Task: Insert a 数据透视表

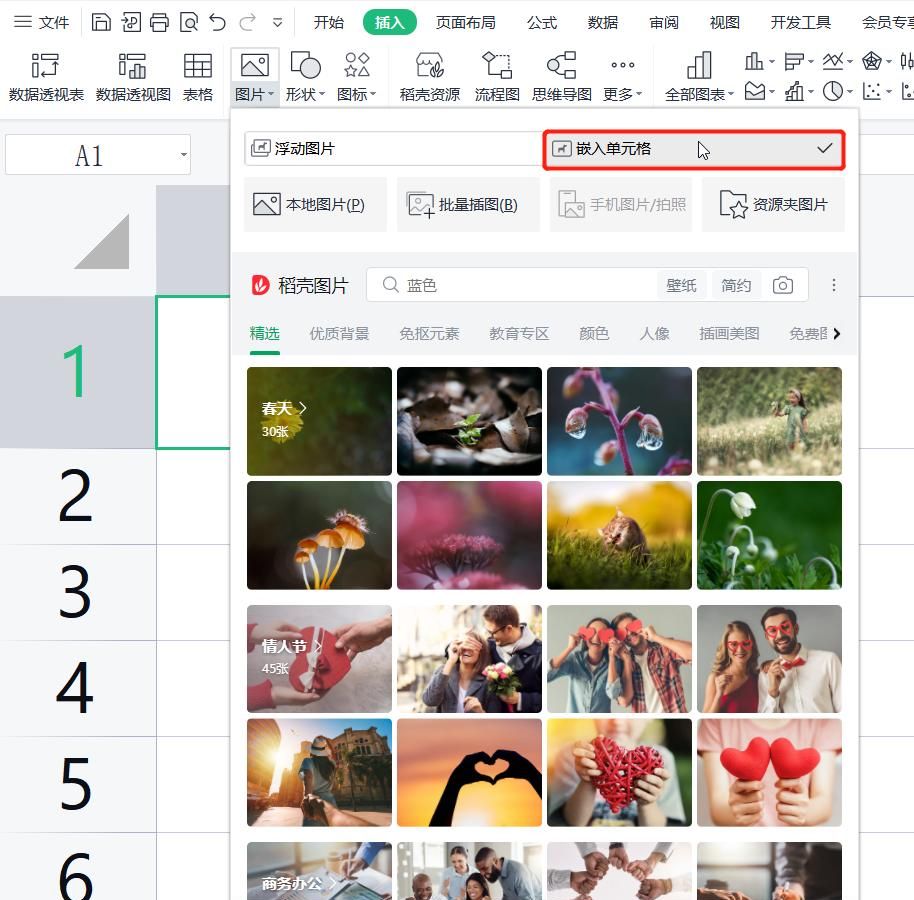Action: 46,77
